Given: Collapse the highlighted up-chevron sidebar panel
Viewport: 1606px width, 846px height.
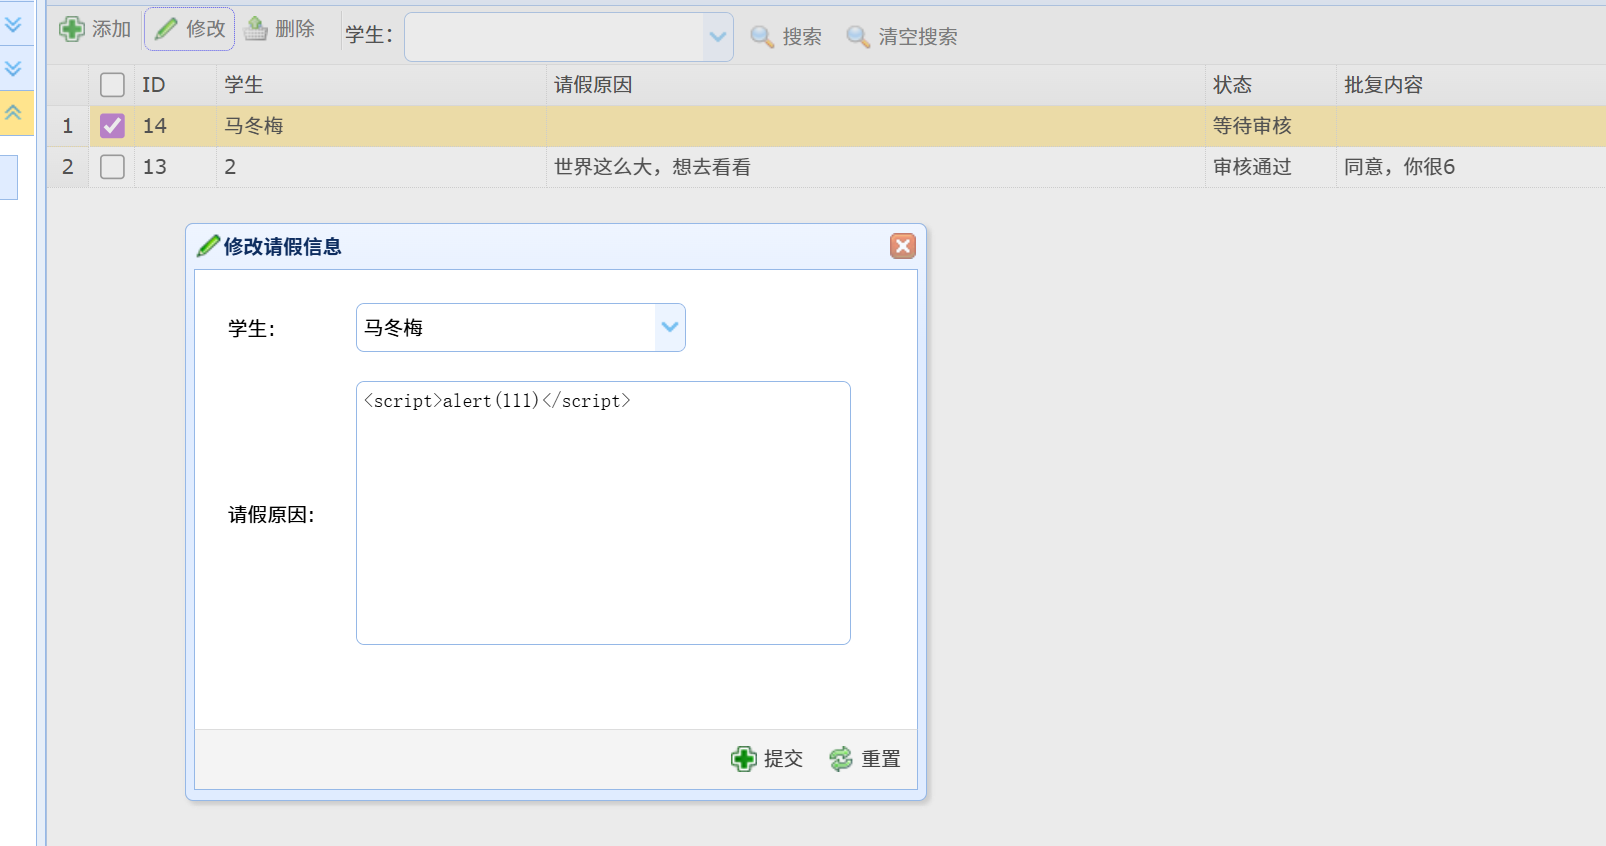Looking at the screenshot, I should pos(14,113).
